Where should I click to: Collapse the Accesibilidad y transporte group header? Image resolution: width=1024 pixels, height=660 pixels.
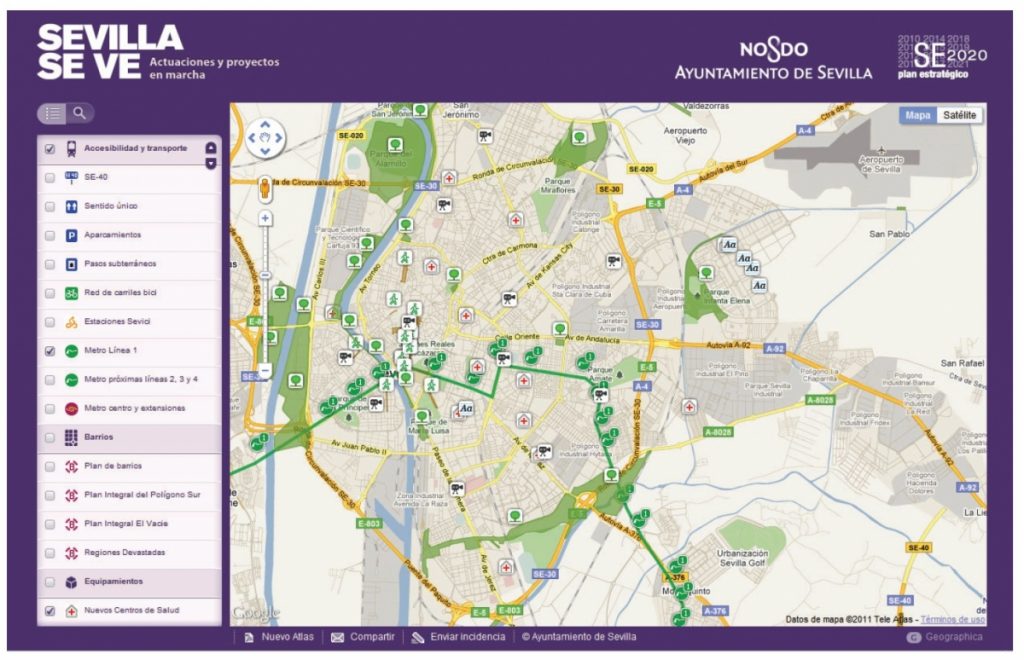pos(129,149)
